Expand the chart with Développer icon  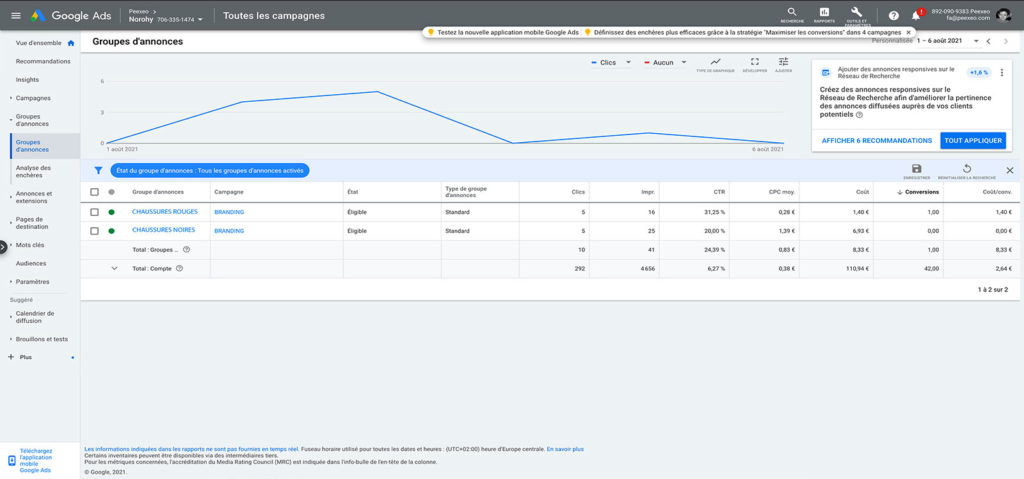(754, 64)
